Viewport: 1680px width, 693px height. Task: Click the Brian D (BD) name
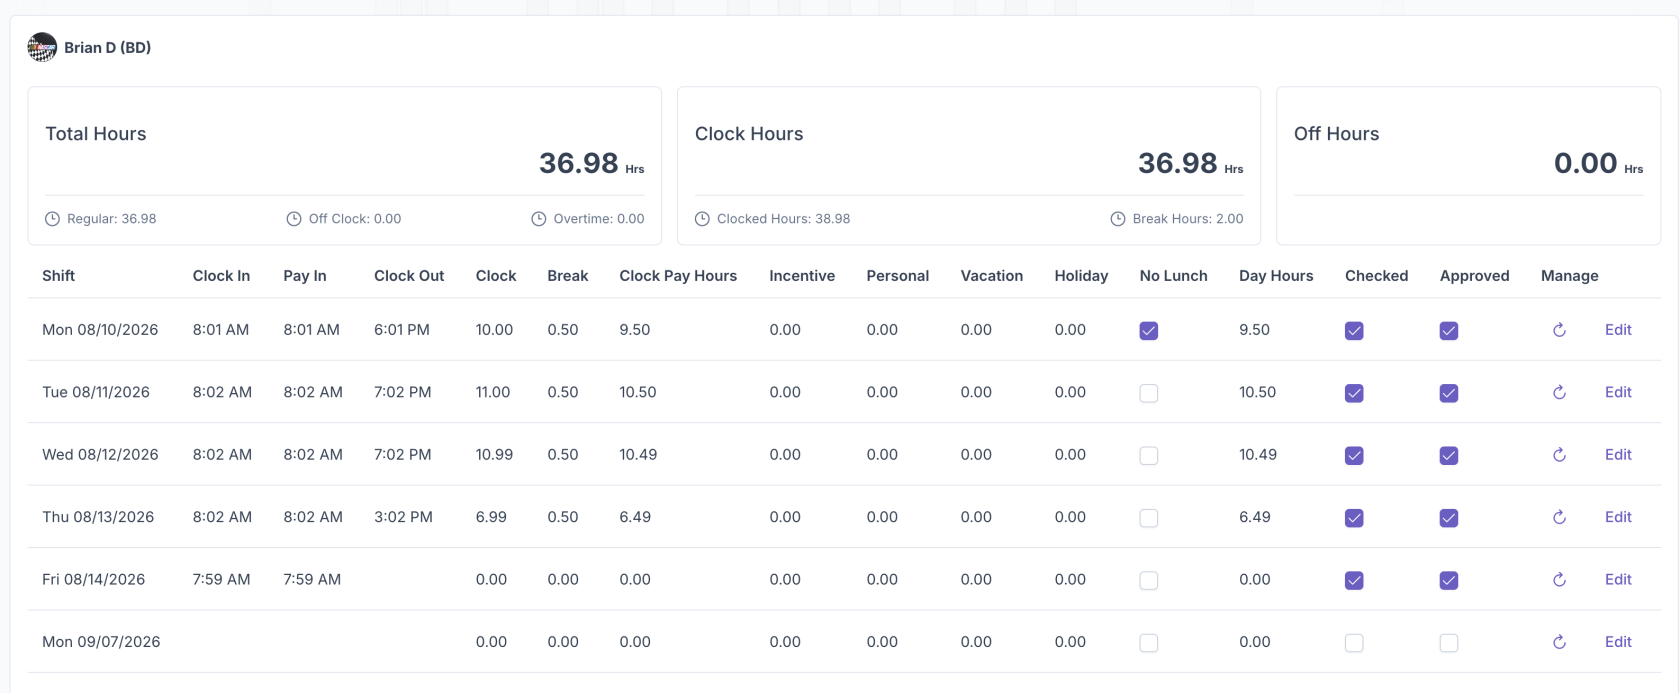(108, 47)
